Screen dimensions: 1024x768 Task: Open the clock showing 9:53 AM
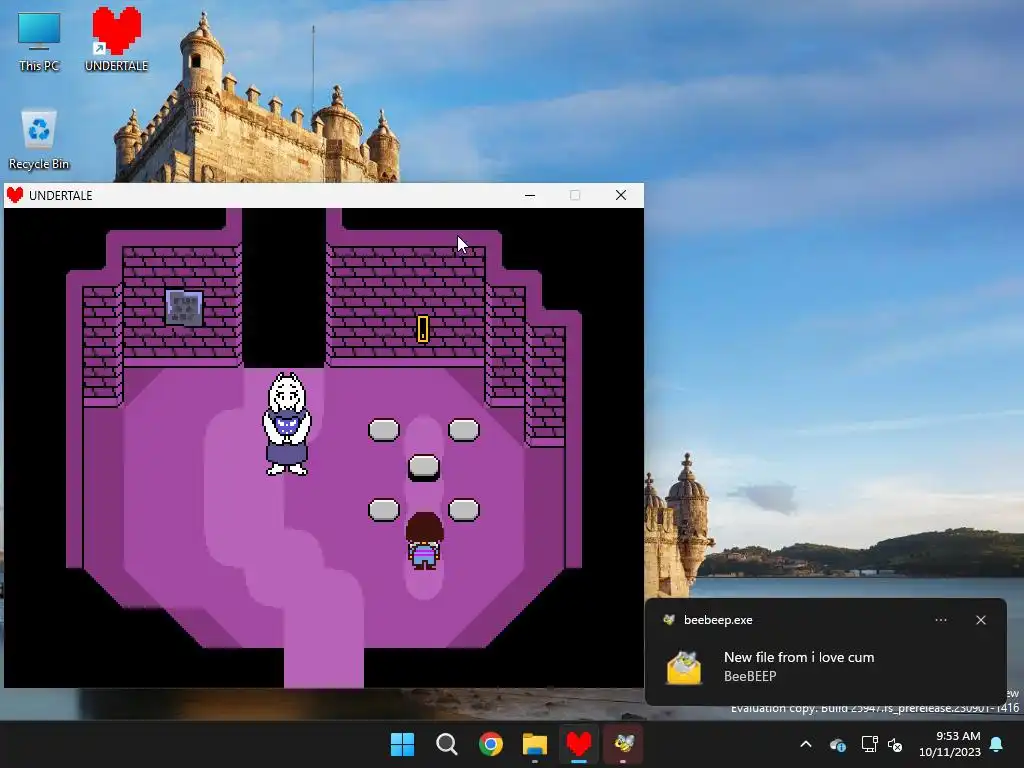950,744
